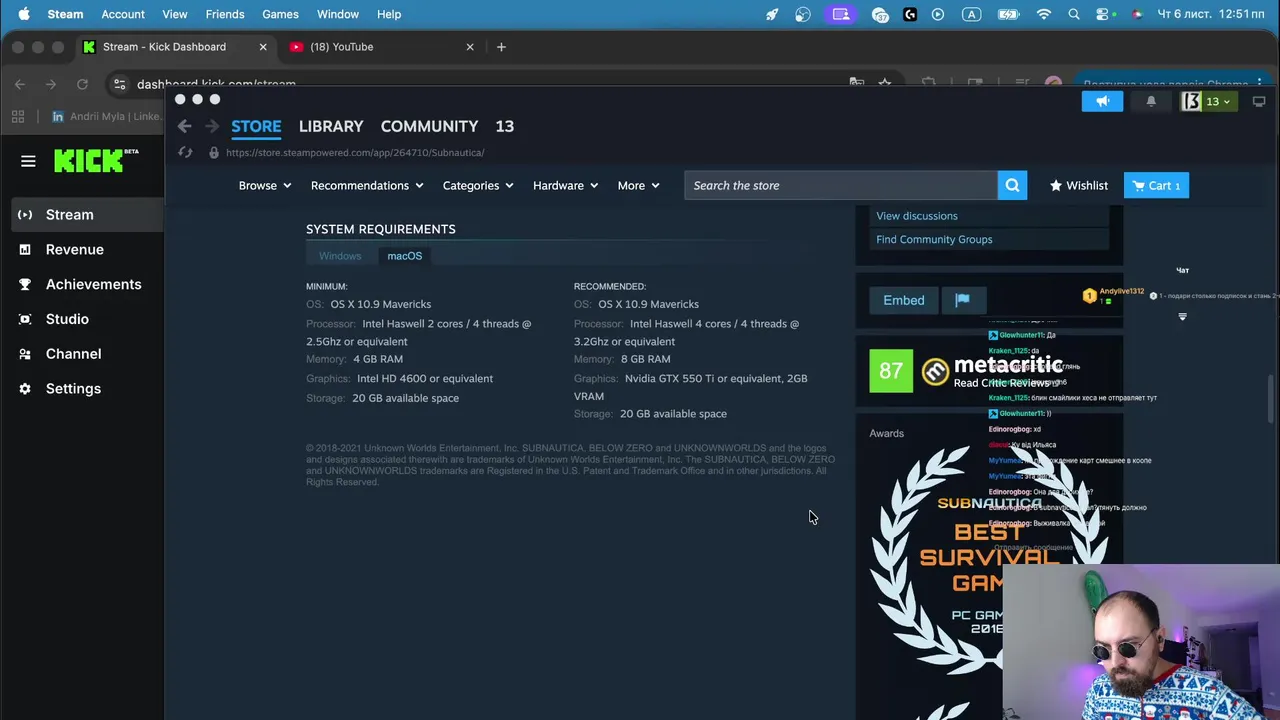
Task: Open macOS Control Center icon
Action: click(x=1103, y=14)
